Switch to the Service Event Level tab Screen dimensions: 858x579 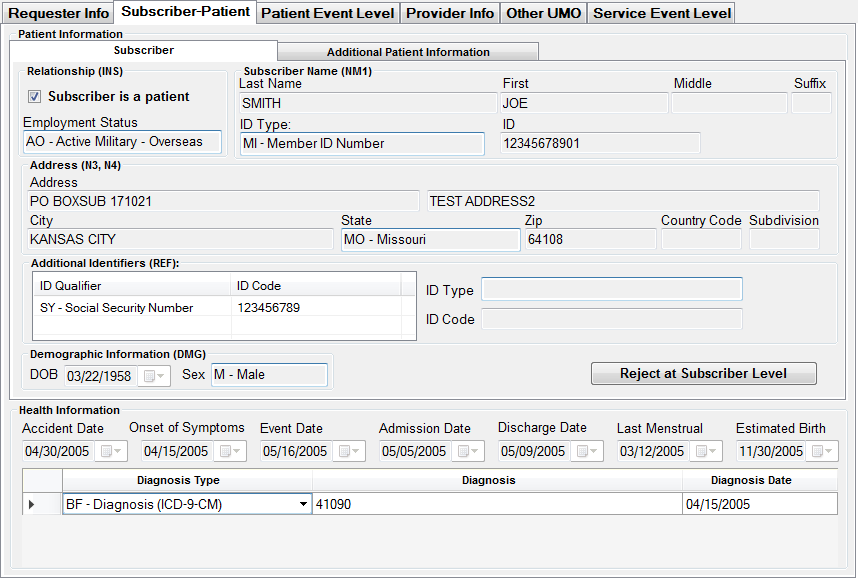coord(662,13)
